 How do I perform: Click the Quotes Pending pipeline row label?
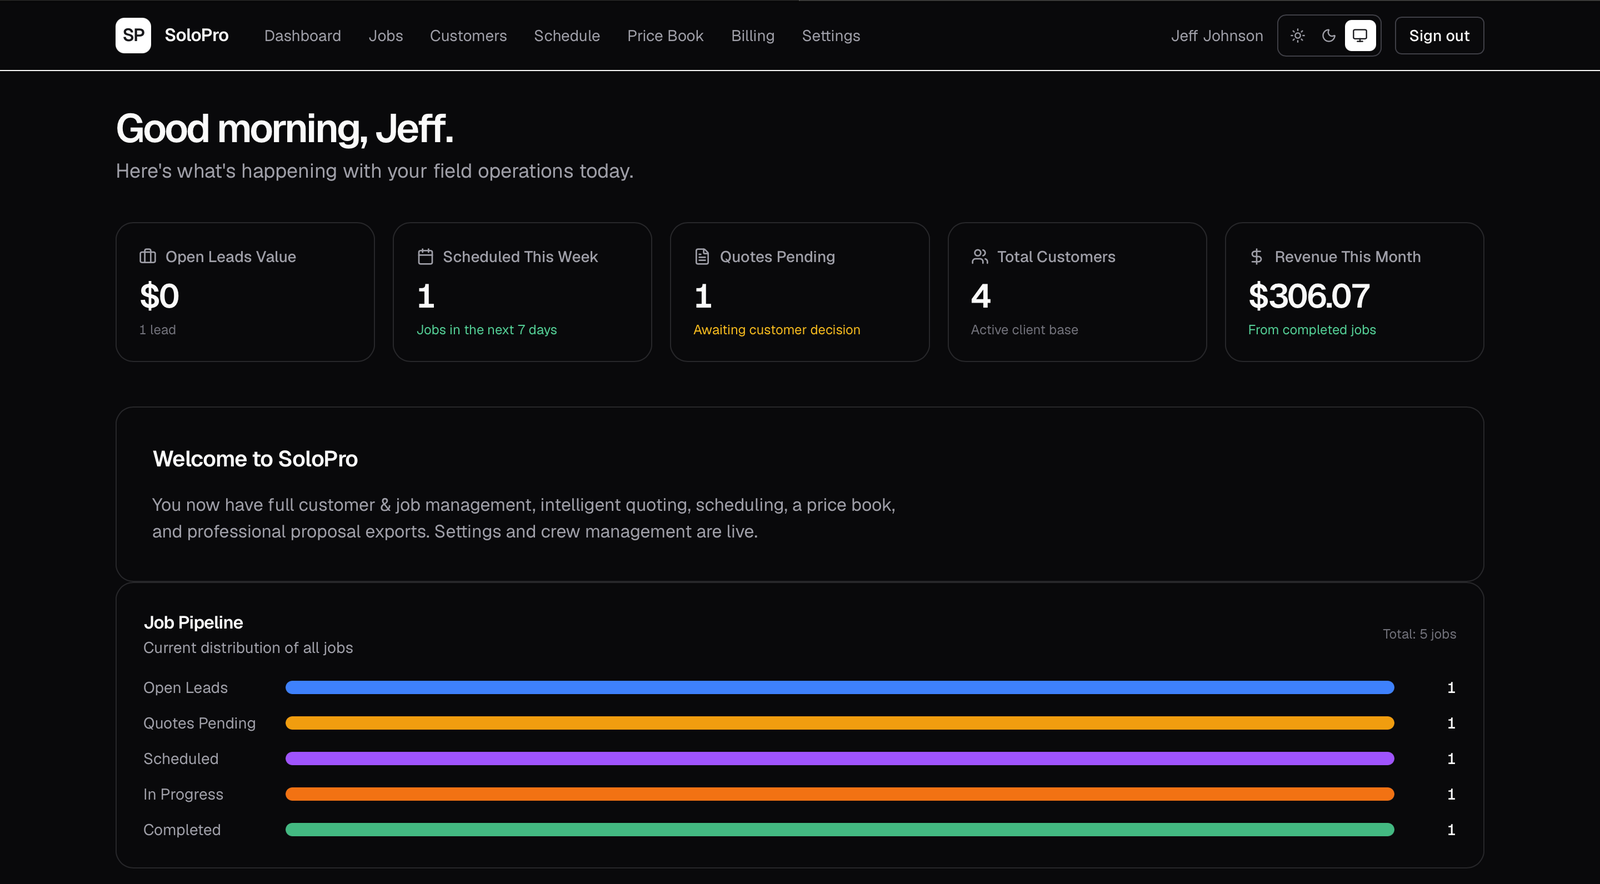[x=199, y=723]
